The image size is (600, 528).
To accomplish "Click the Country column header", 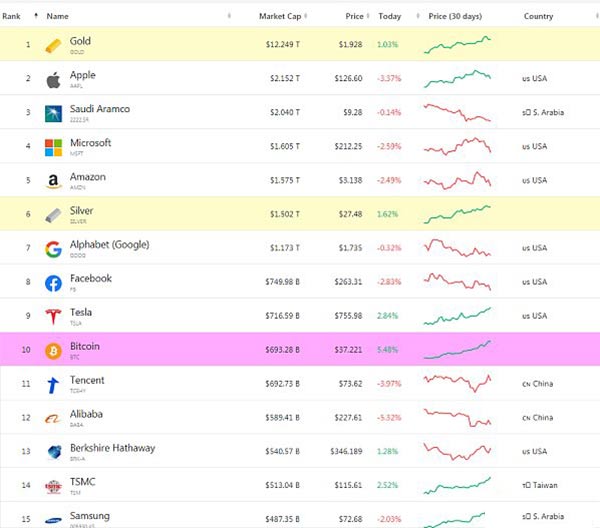I will [x=538, y=16].
